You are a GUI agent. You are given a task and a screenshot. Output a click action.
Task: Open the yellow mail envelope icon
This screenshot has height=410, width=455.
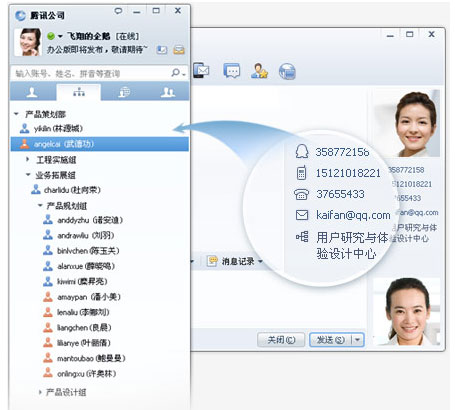(179, 50)
